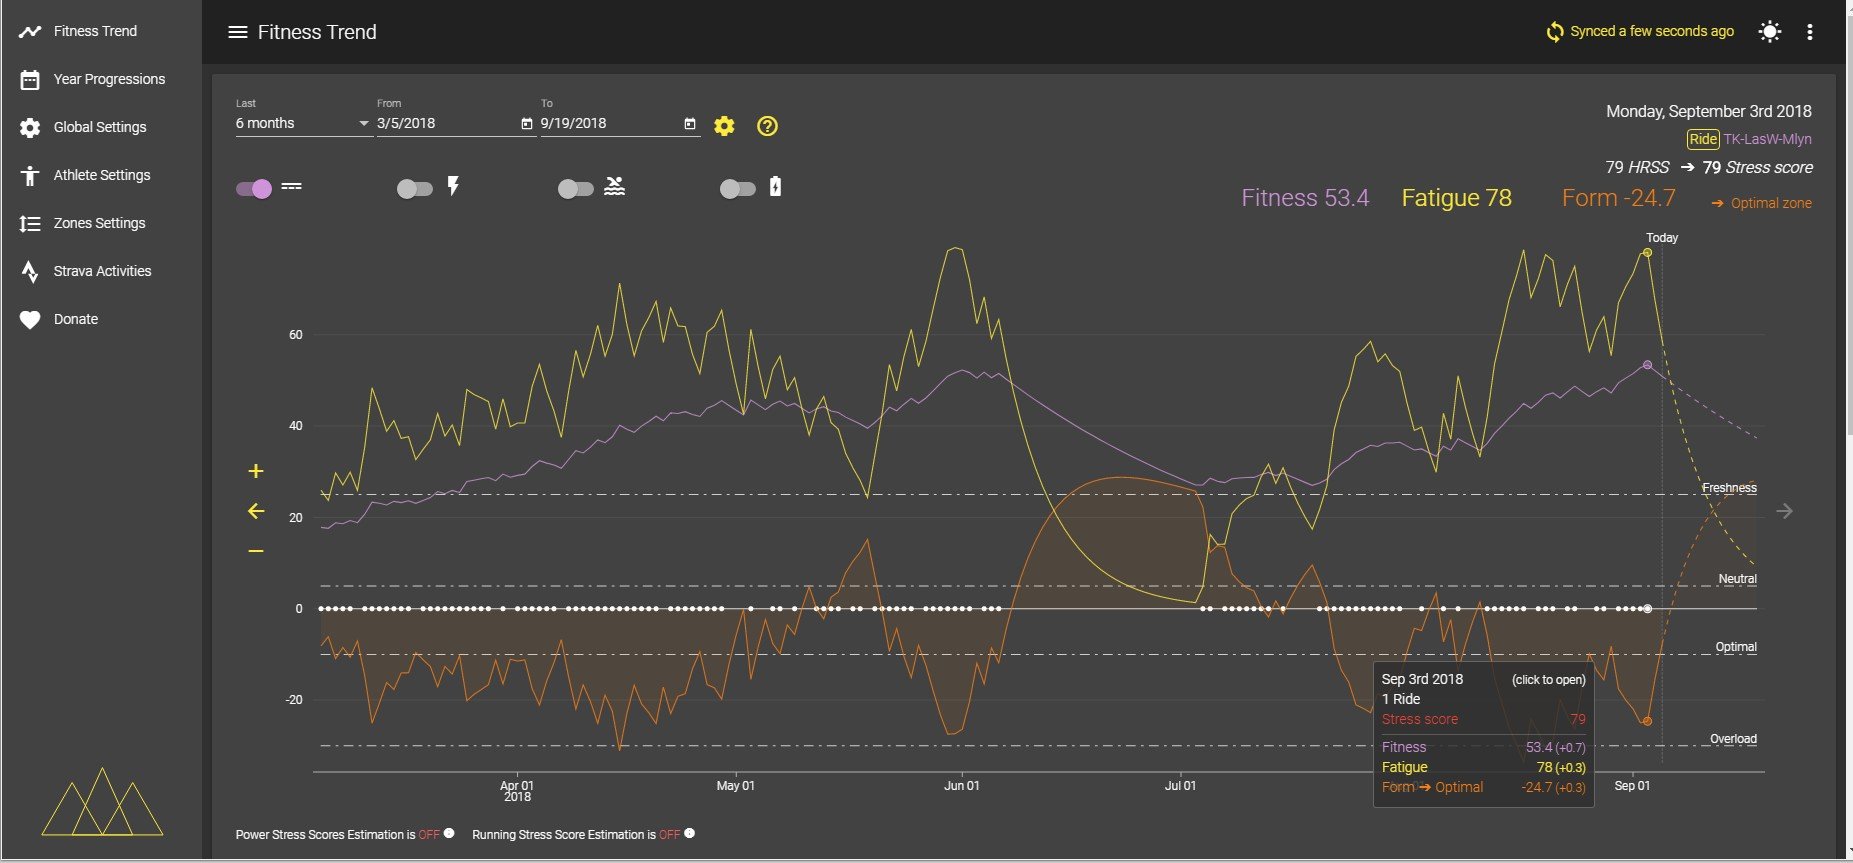The width and height of the screenshot is (1853, 863).
Task: Click the Overload zone label
Action: [1733, 739]
